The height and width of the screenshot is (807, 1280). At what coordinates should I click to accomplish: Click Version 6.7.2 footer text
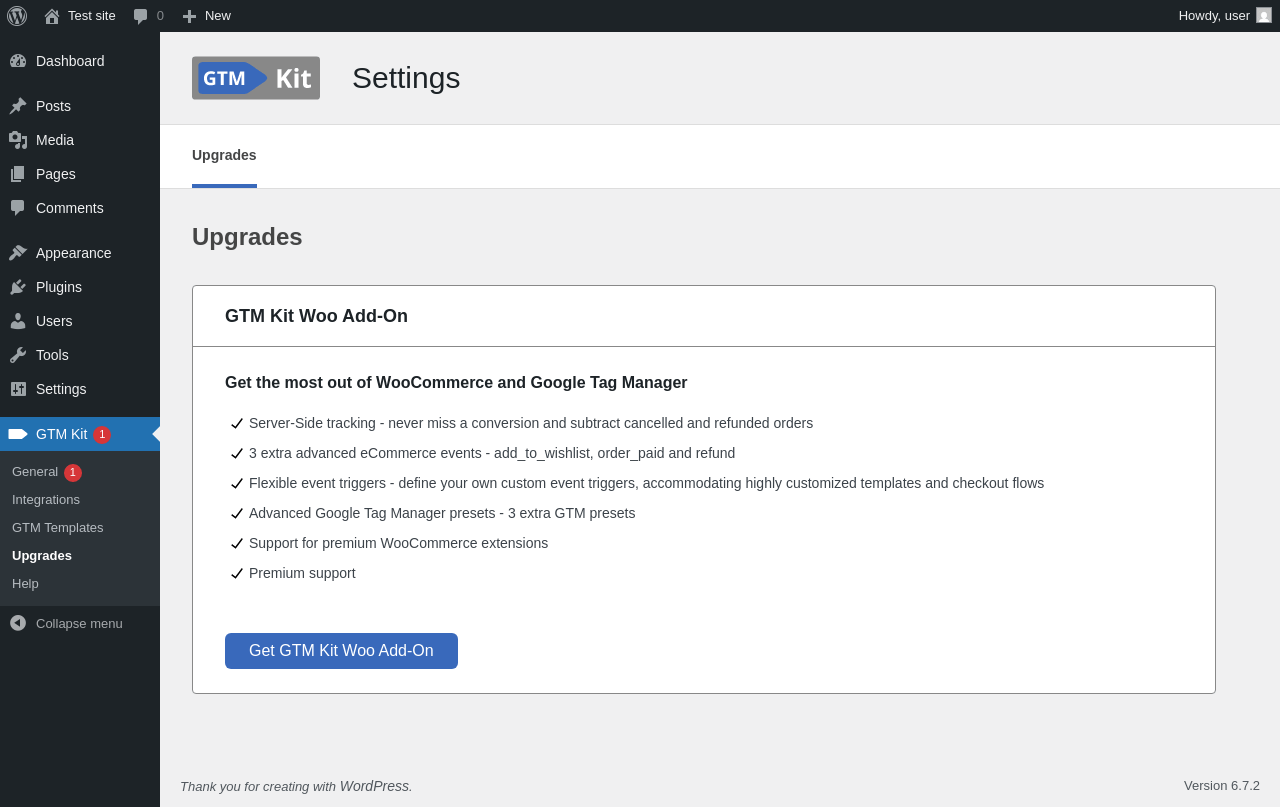(x=1222, y=786)
